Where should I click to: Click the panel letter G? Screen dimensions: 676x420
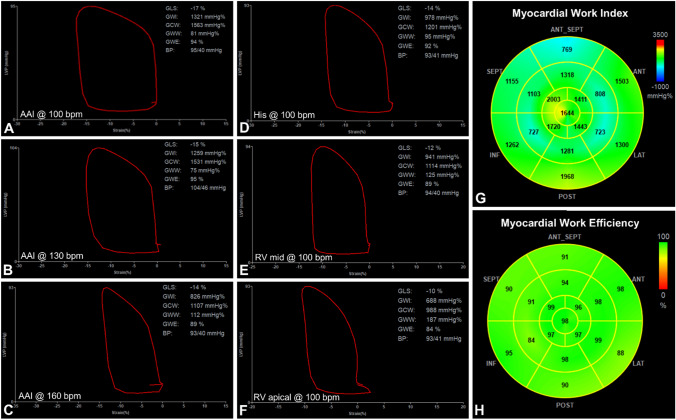pyautogui.click(x=483, y=198)
